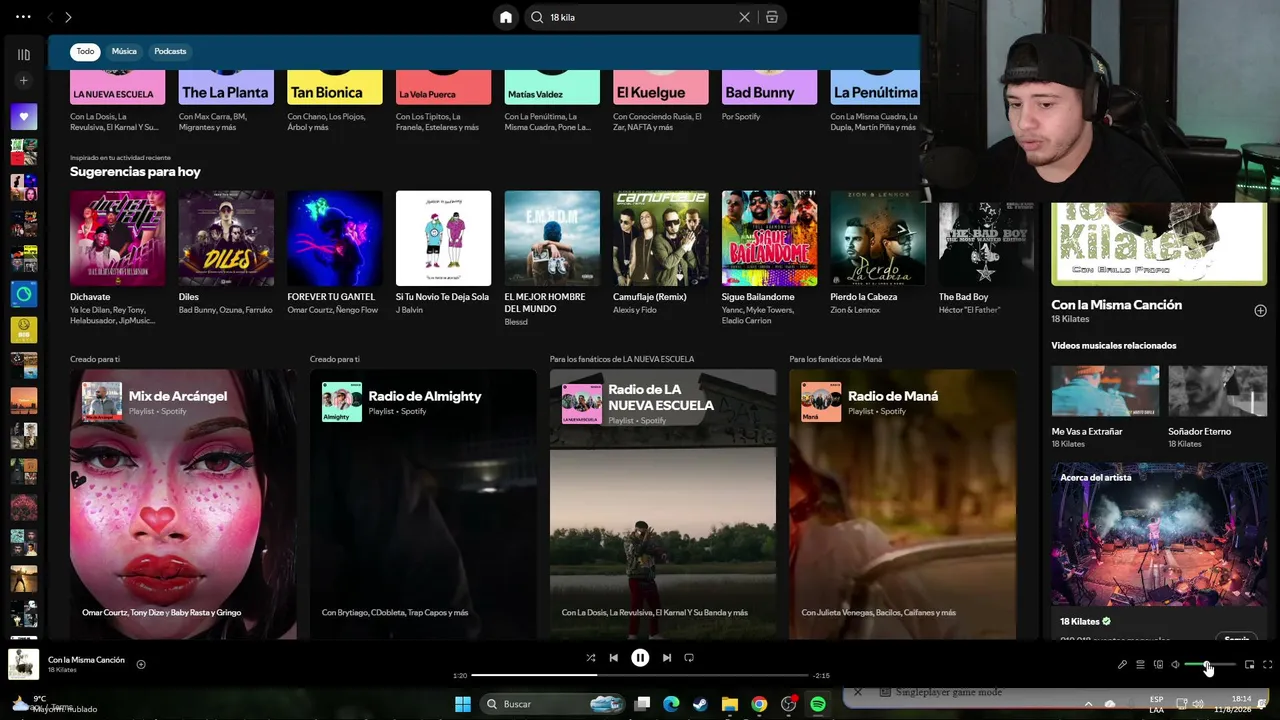The width and height of the screenshot is (1280, 720).
Task: Open FOREVER TU GANTEL suggestion
Action: click(x=334, y=253)
